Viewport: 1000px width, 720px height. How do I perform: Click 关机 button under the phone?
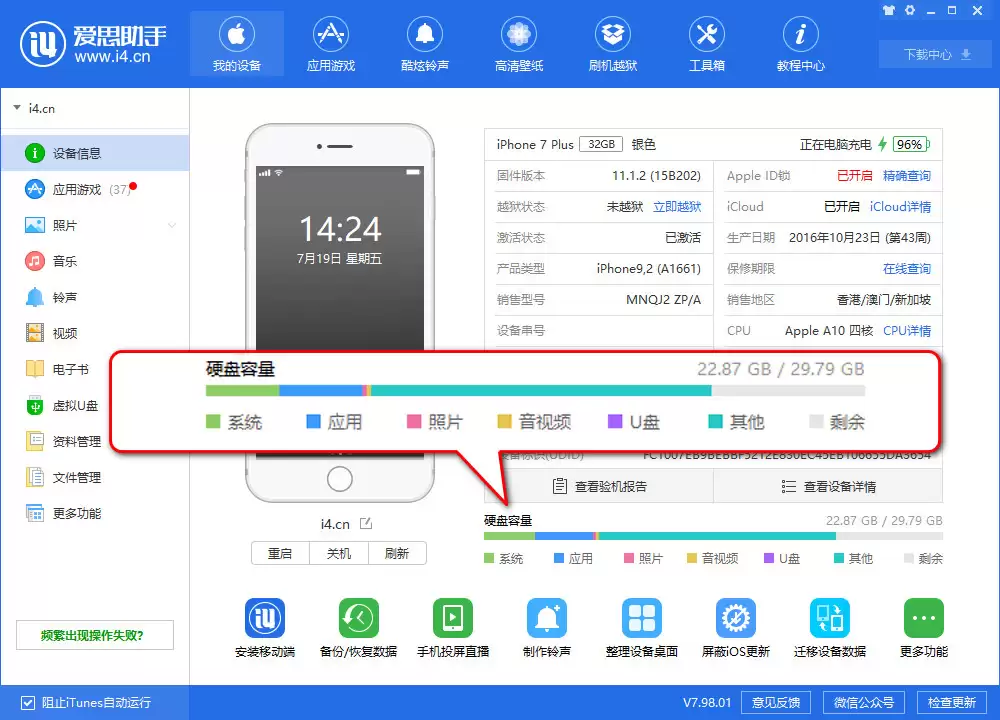pos(339,554)
